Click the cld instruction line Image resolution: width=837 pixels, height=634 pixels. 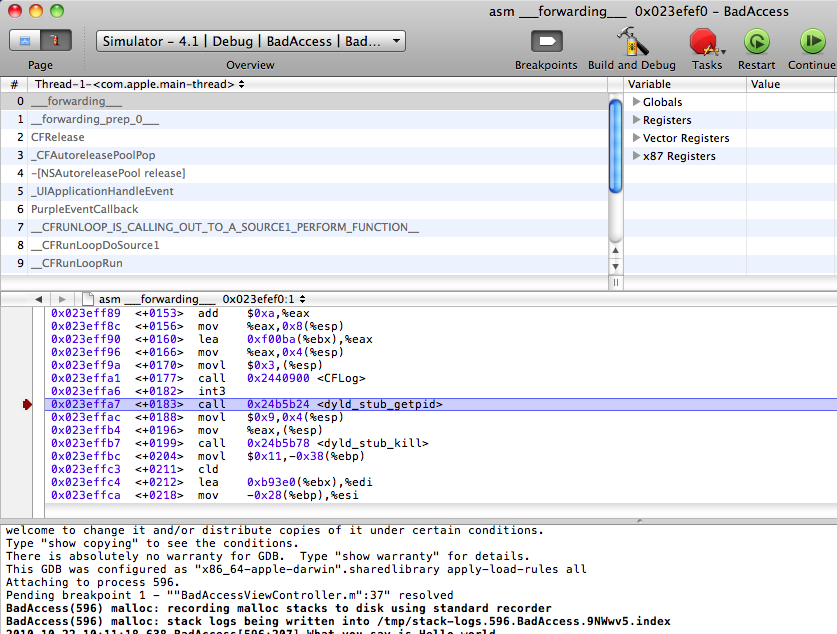(441, 469)
